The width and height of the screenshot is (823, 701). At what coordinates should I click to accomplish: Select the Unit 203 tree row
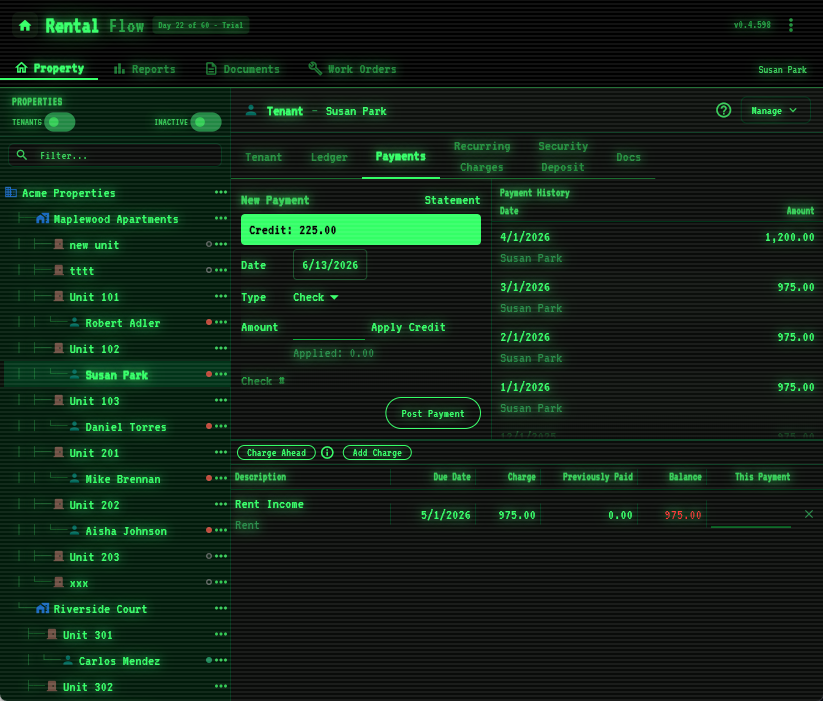pos(117,557)
